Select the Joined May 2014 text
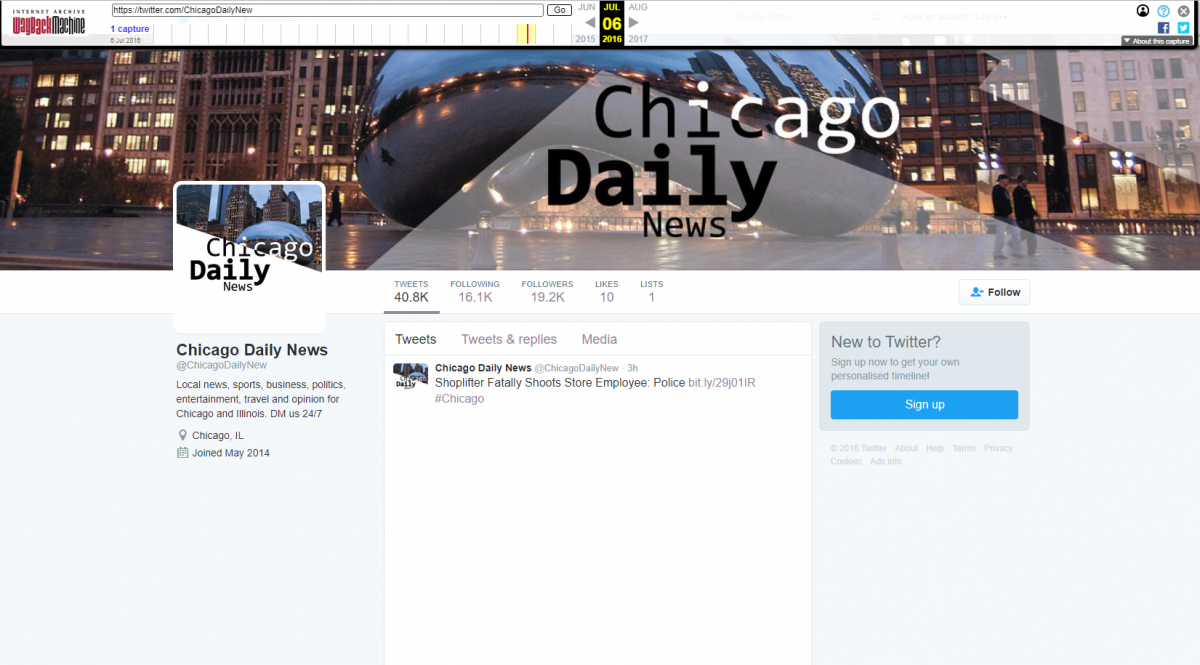 coord(231,453)
